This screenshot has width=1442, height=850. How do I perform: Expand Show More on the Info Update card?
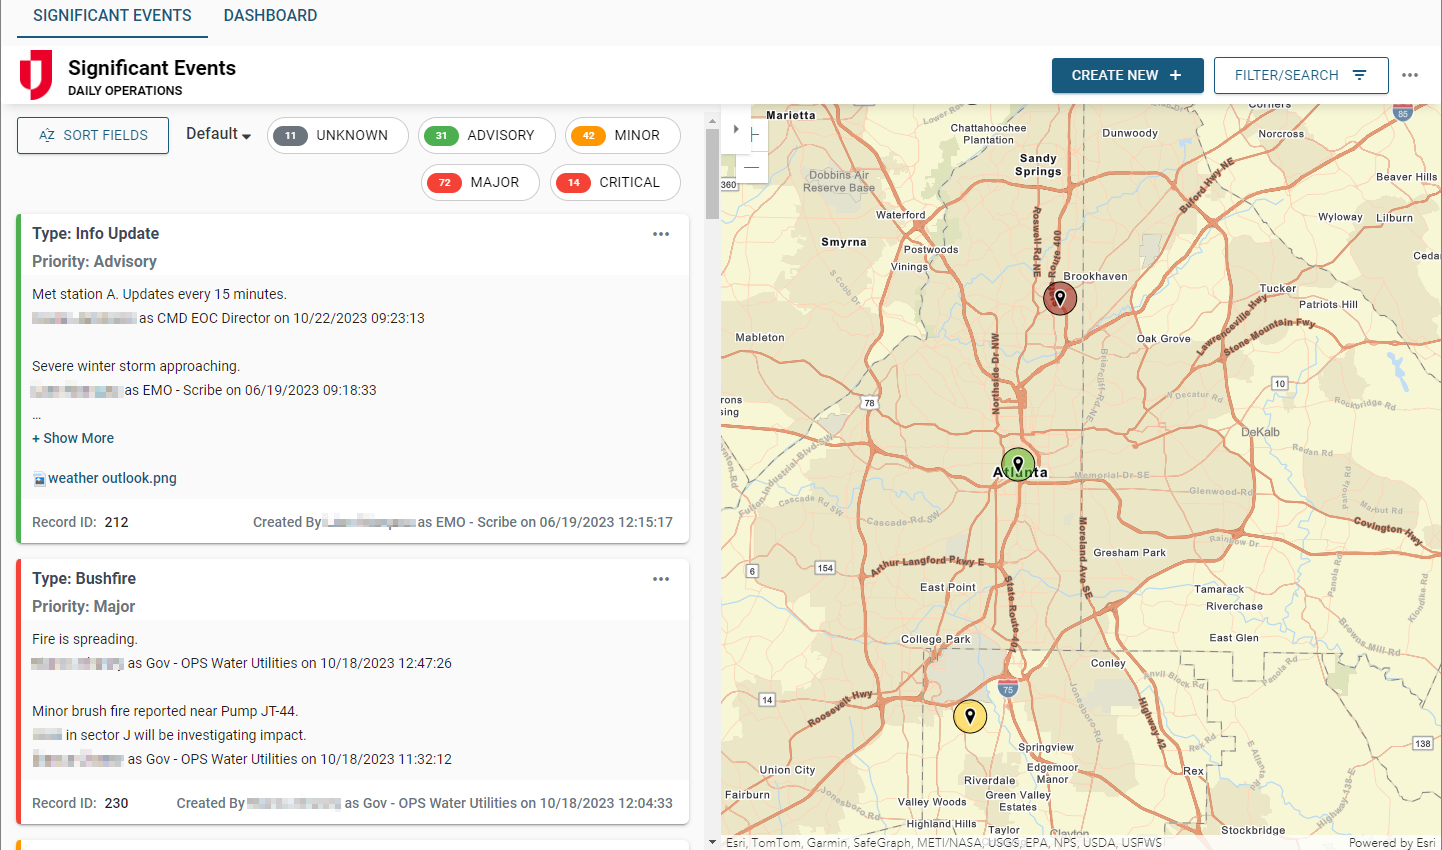[73, 438]
